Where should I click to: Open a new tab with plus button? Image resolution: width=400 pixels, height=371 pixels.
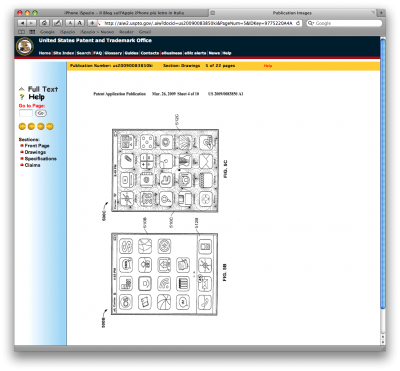(381, 13)
